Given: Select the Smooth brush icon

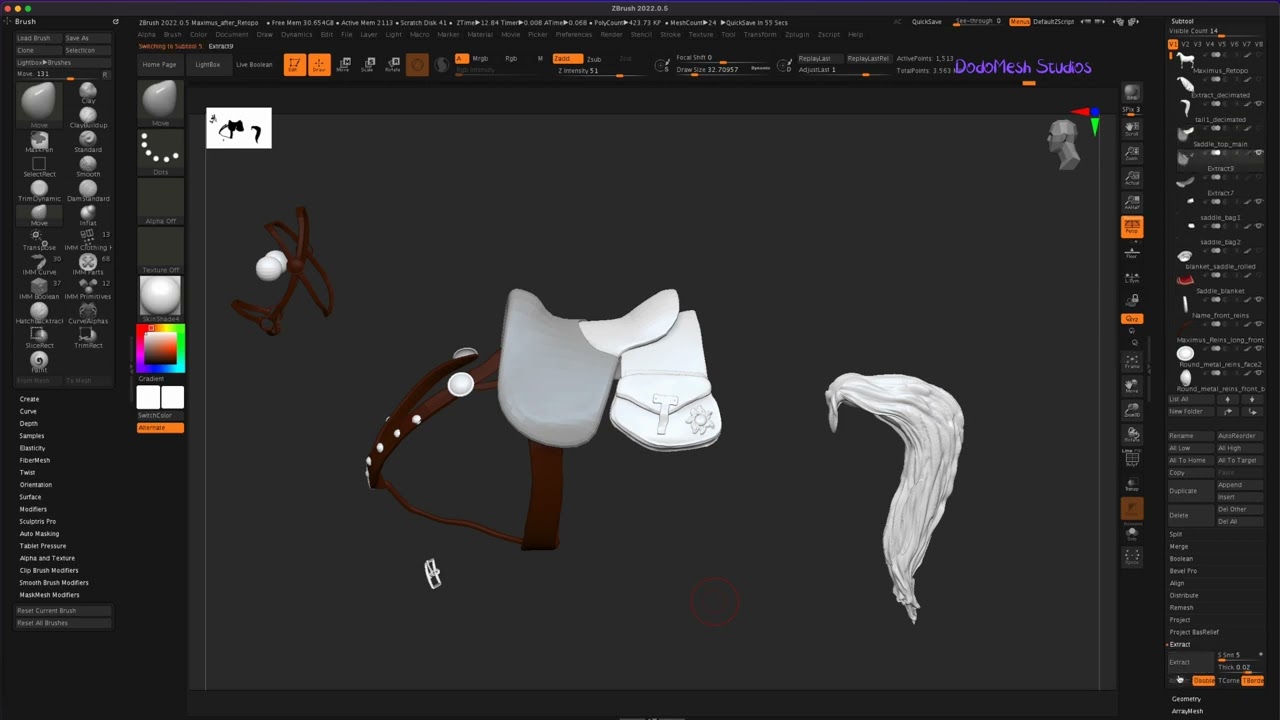Looking at the screenshot, I should (88, 165).
